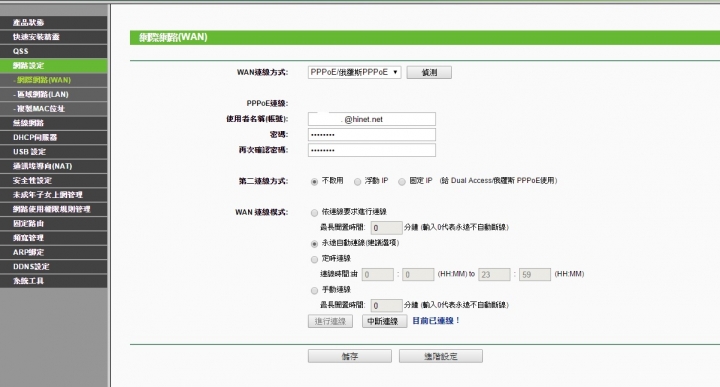Image resolution: width=720 pixels, height=387 pixels.
Task: Click the end hour field showing 23
Action: (x=494, y=275)
